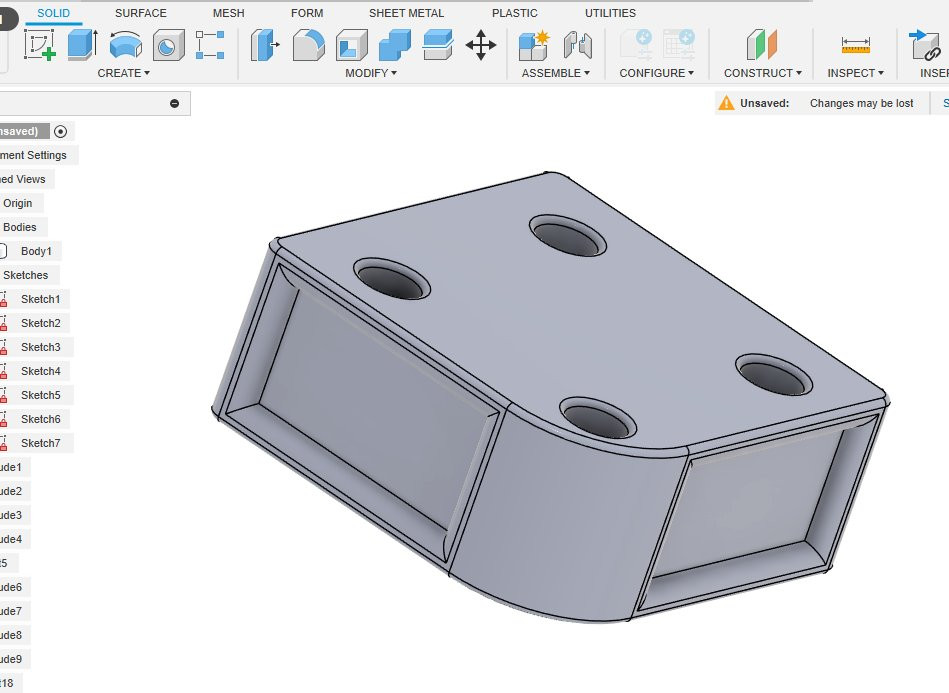
Task: Select the Shell tool icon
Action: tap(352, 45)
